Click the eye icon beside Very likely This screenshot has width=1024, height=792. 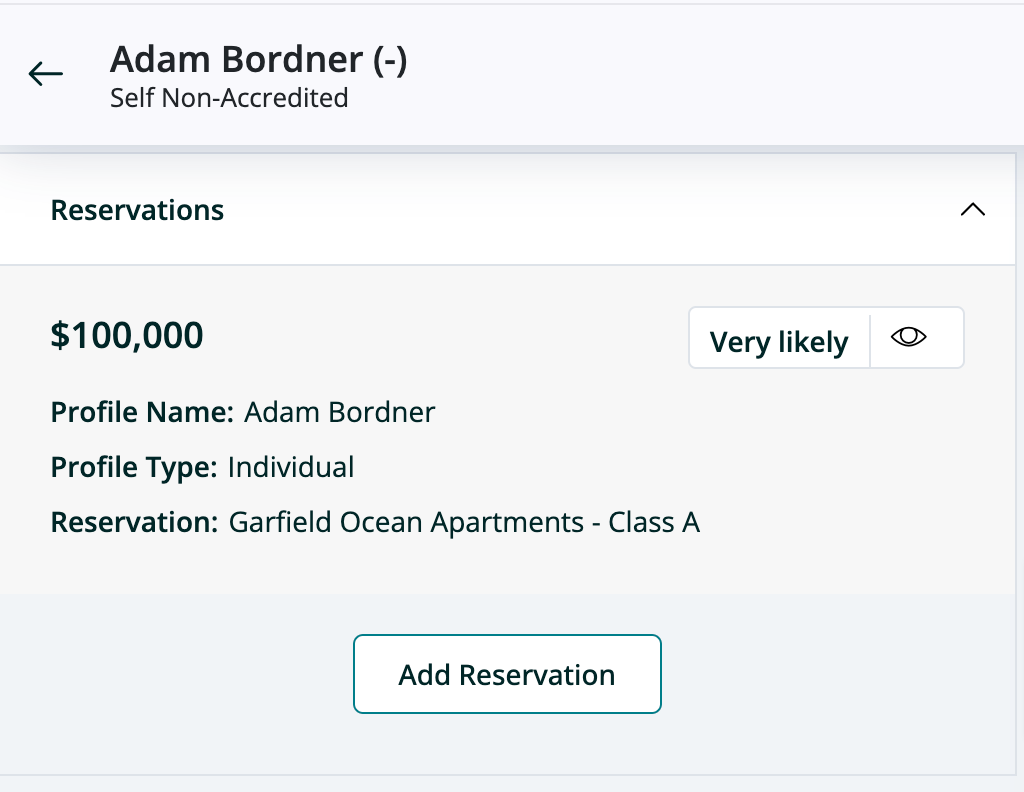(908, 338)
